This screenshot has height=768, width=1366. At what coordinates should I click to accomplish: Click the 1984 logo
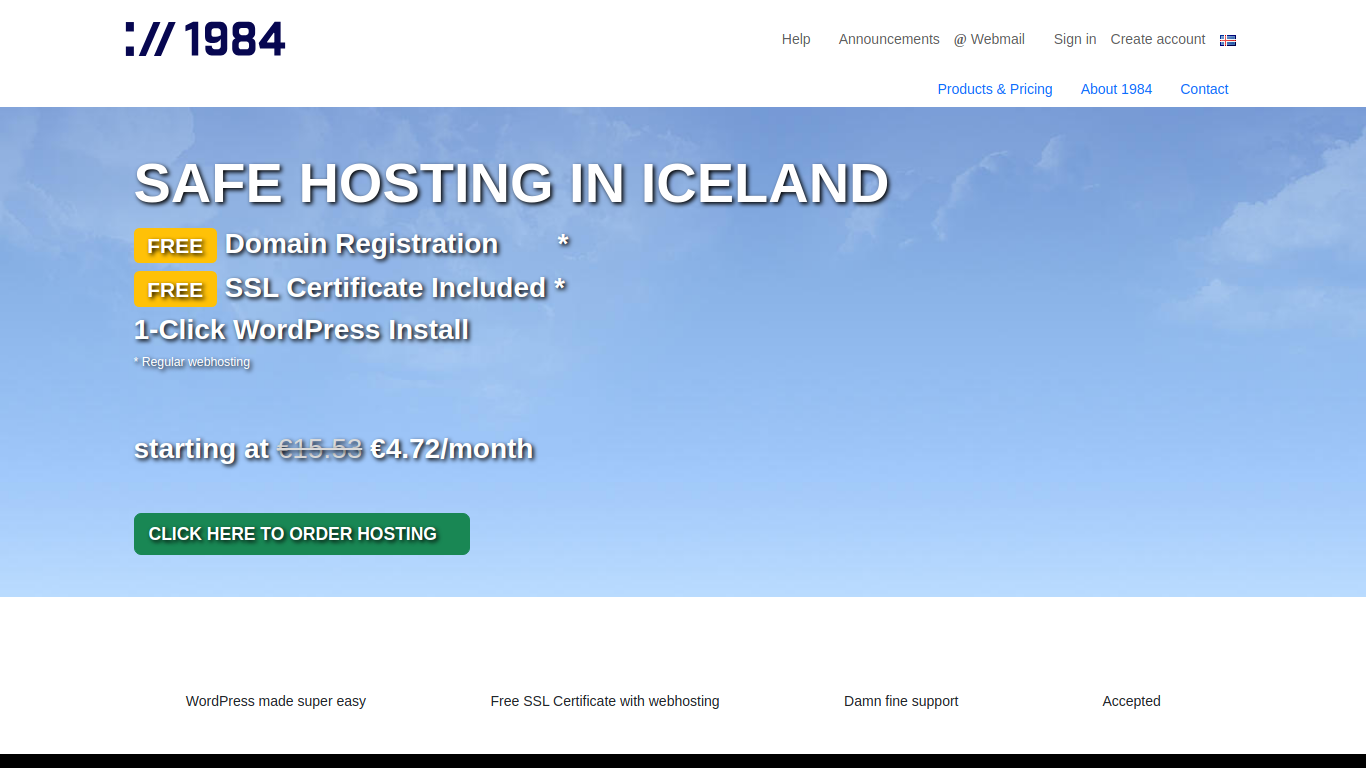[206, 39]
